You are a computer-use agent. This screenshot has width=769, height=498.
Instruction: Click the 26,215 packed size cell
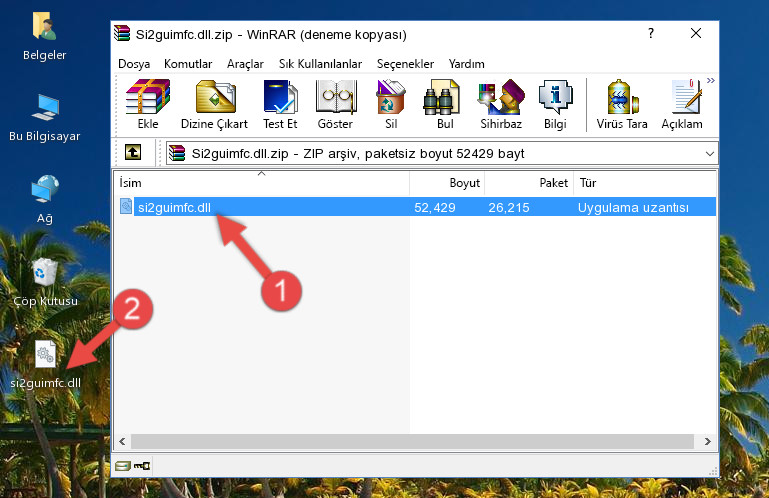509,208
